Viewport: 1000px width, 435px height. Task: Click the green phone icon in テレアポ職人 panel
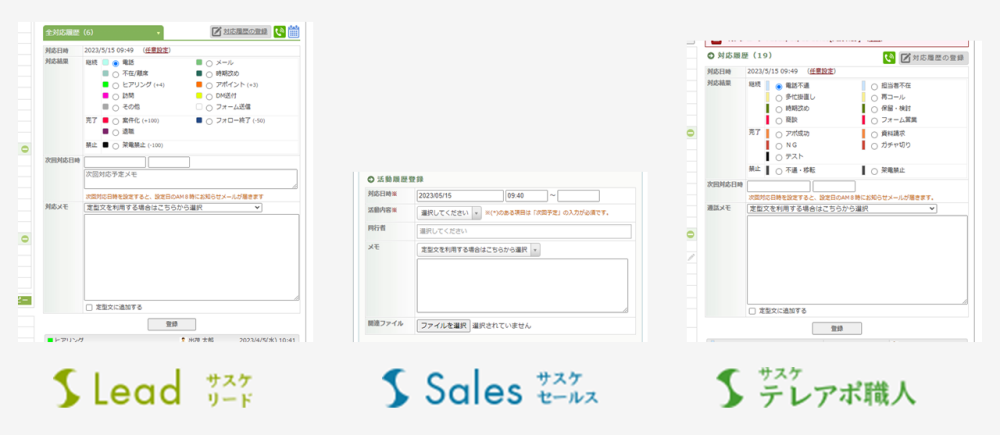(x=889, y=58)
